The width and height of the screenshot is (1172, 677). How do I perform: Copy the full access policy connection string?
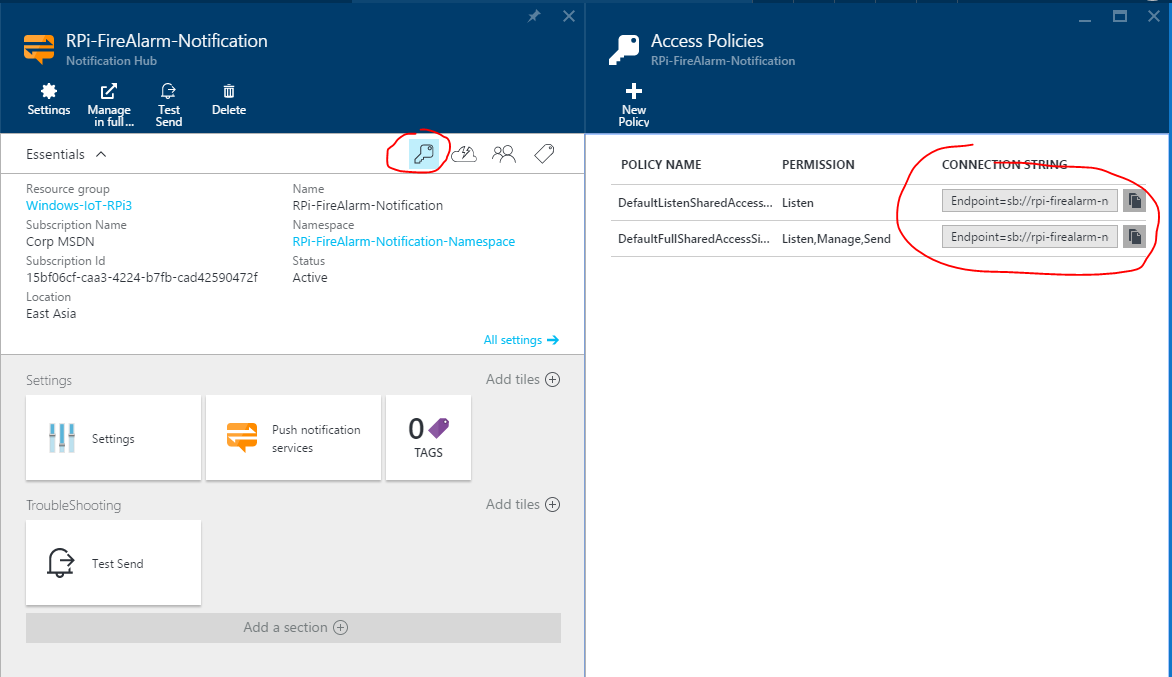click(1135, 237)
